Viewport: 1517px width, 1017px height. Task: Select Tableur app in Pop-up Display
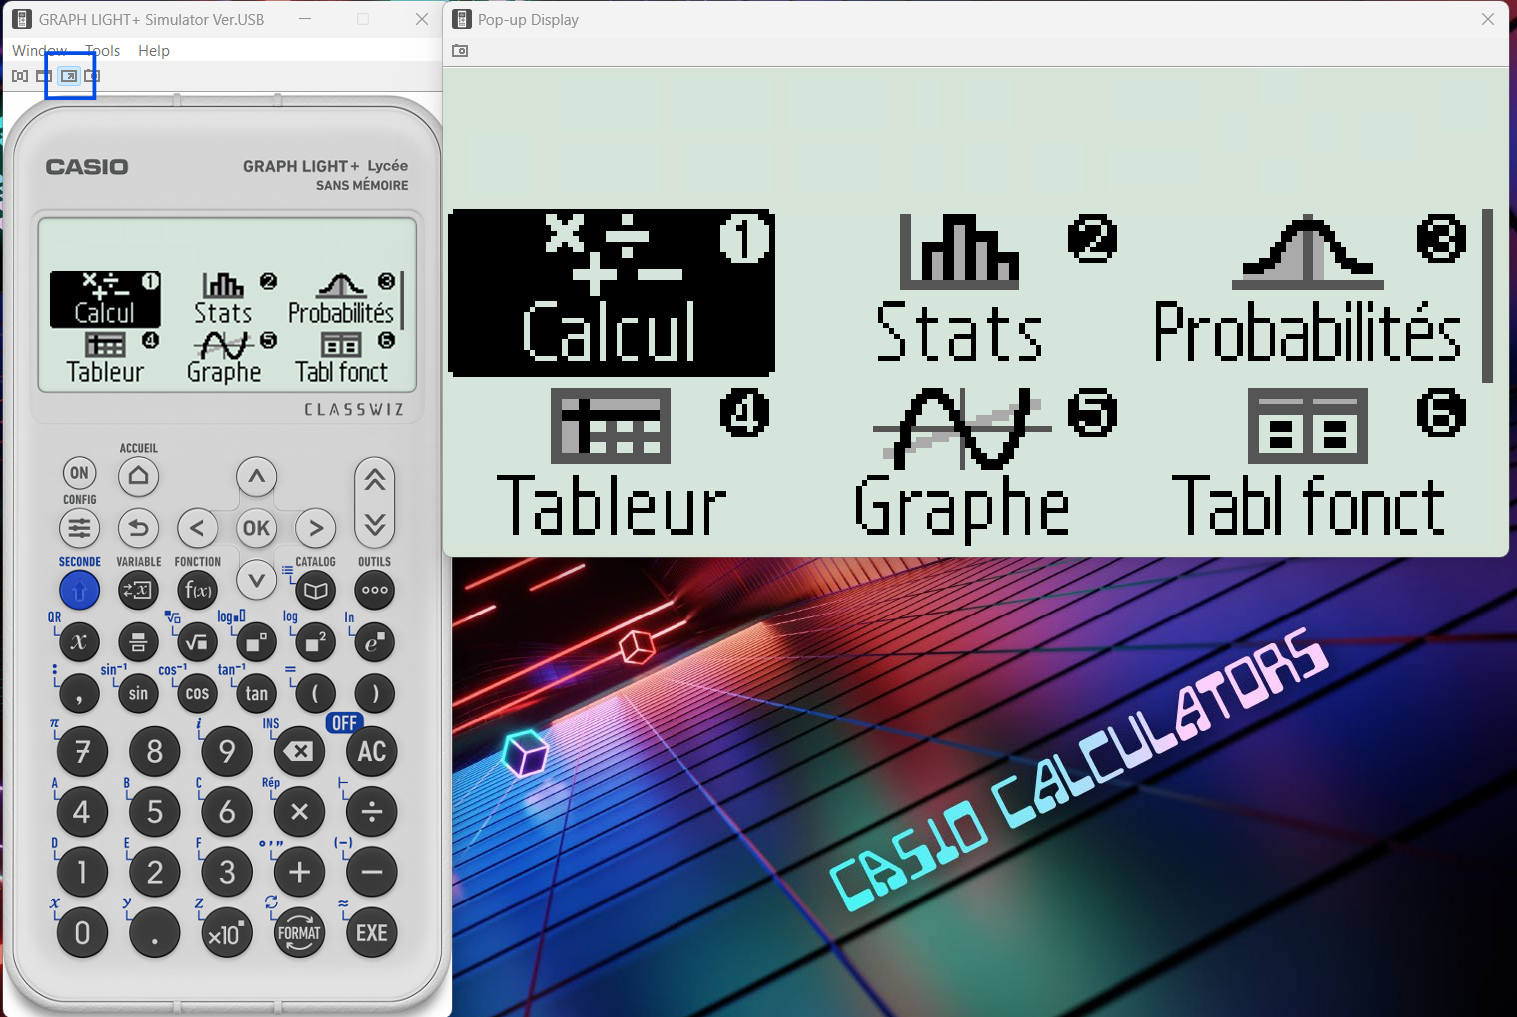coord(611,463)
